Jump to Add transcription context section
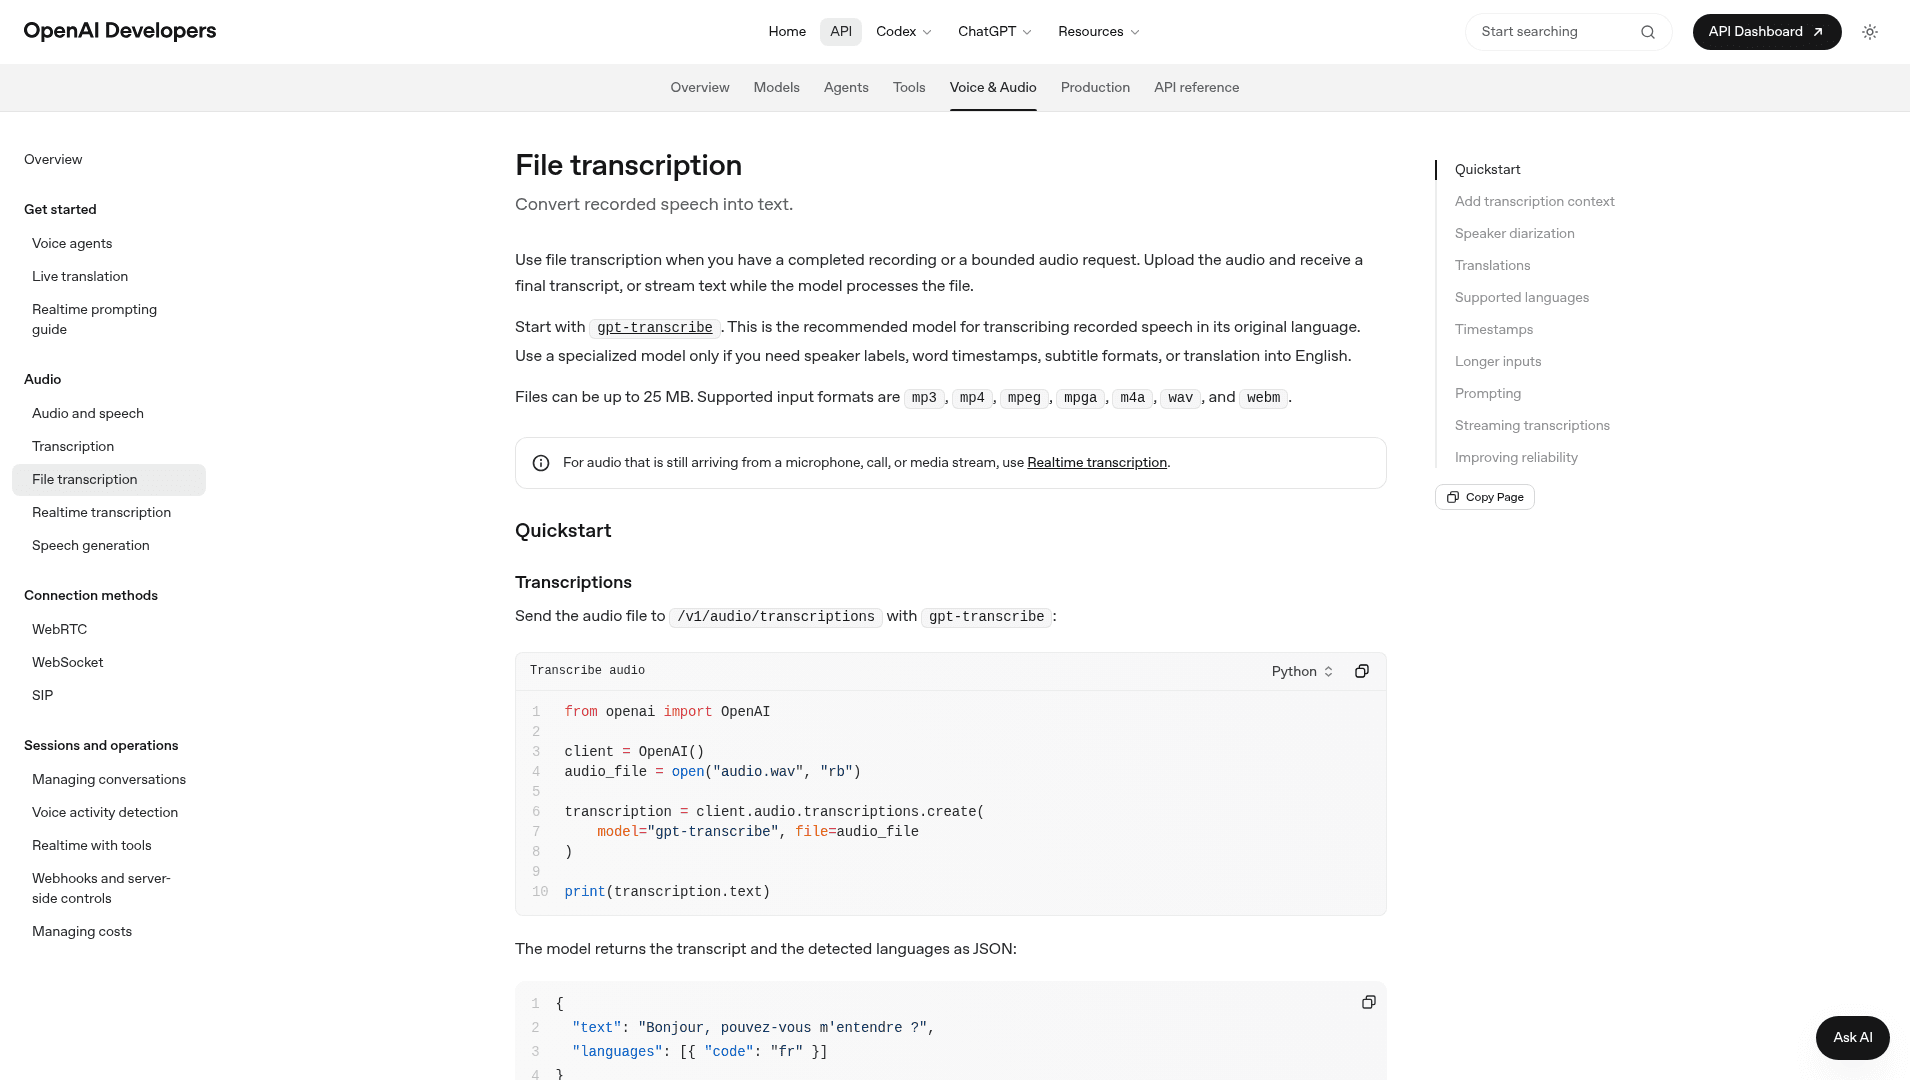1920x1080 pixels. [x=1534, y=202]
